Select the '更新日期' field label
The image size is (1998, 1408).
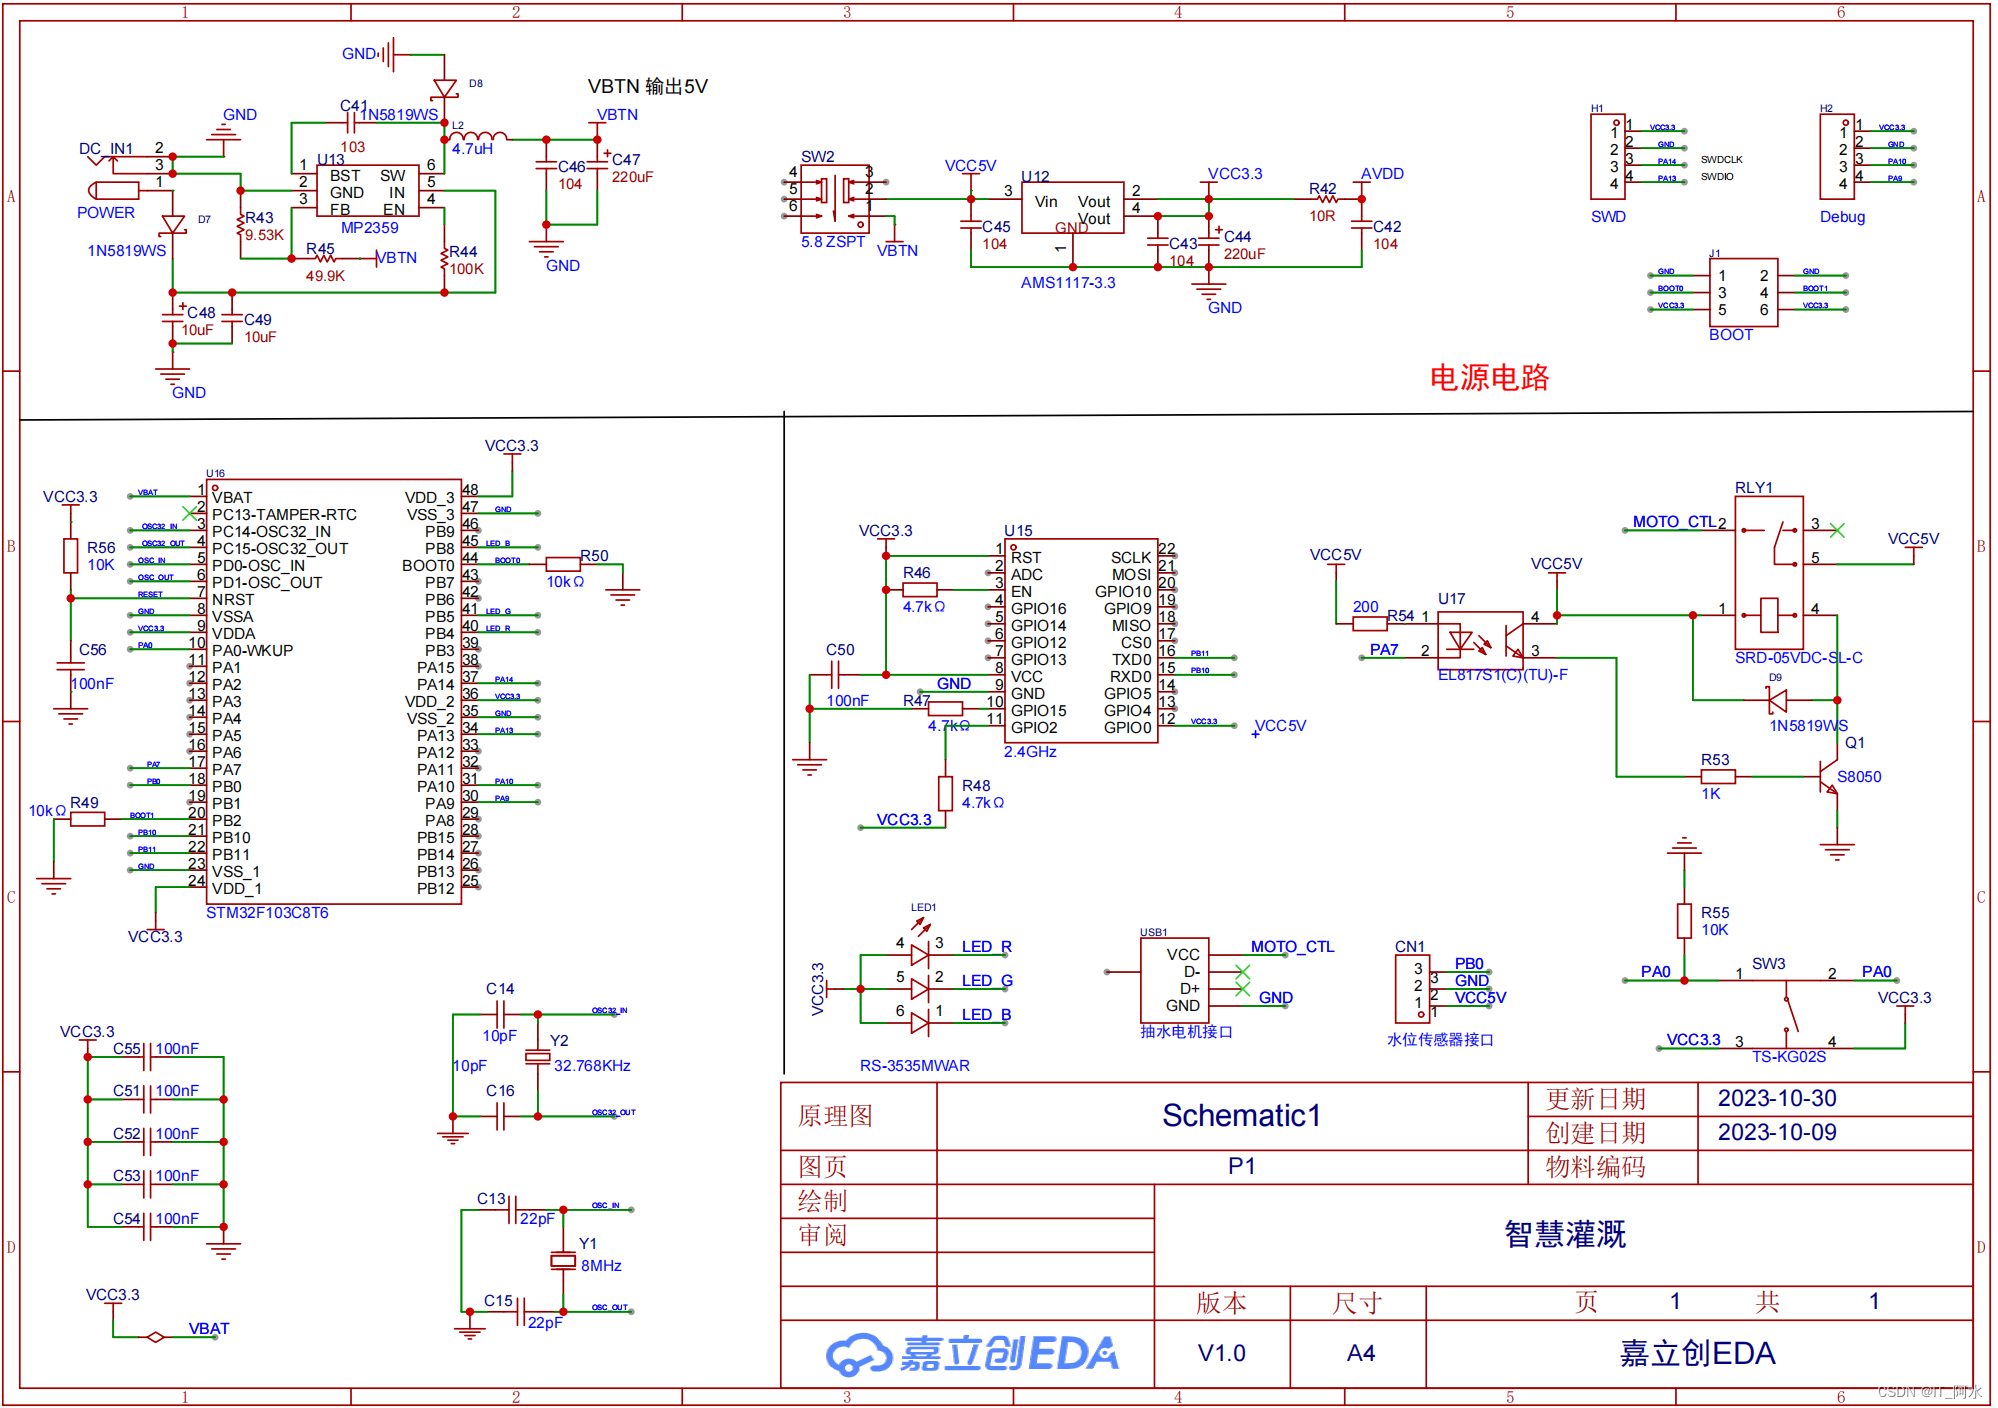(x=1595, y=1099)
